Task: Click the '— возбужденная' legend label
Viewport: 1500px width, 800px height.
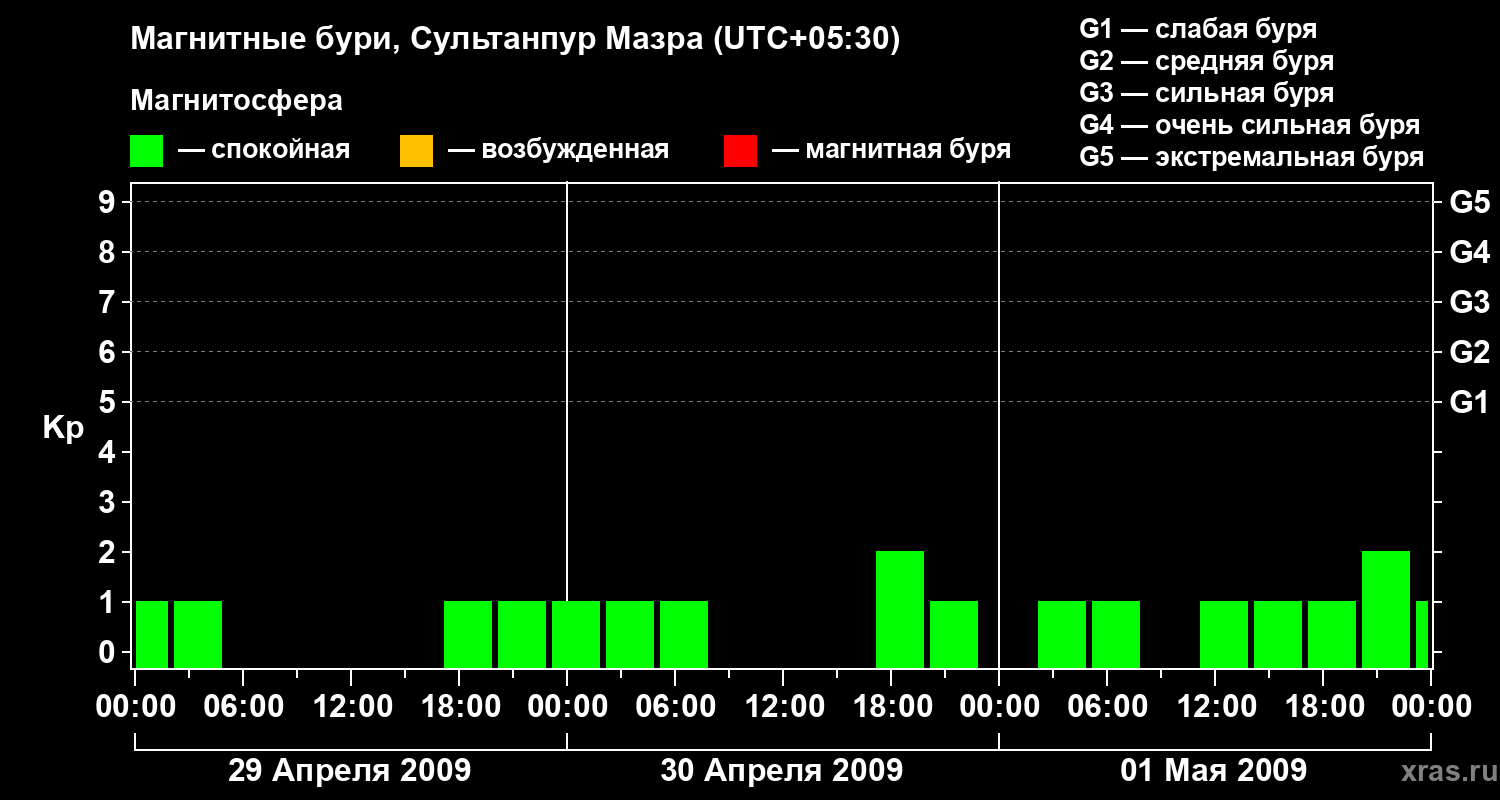Action: [558, 151]
